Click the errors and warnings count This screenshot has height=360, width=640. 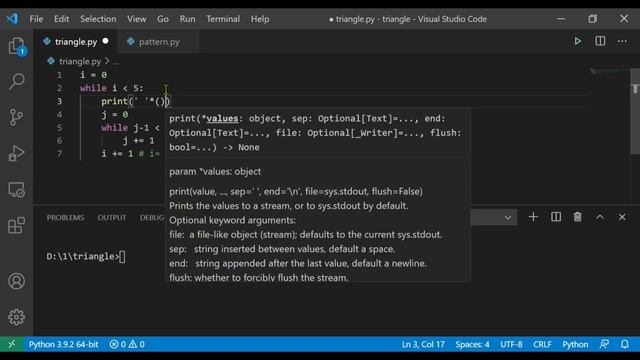coord(127,344)
